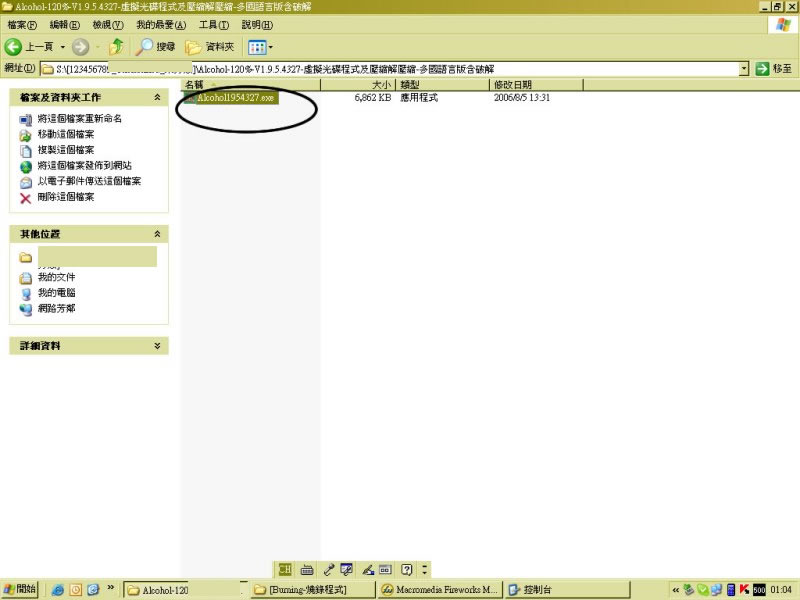Click inside the 網址 address field

point(390,69)
